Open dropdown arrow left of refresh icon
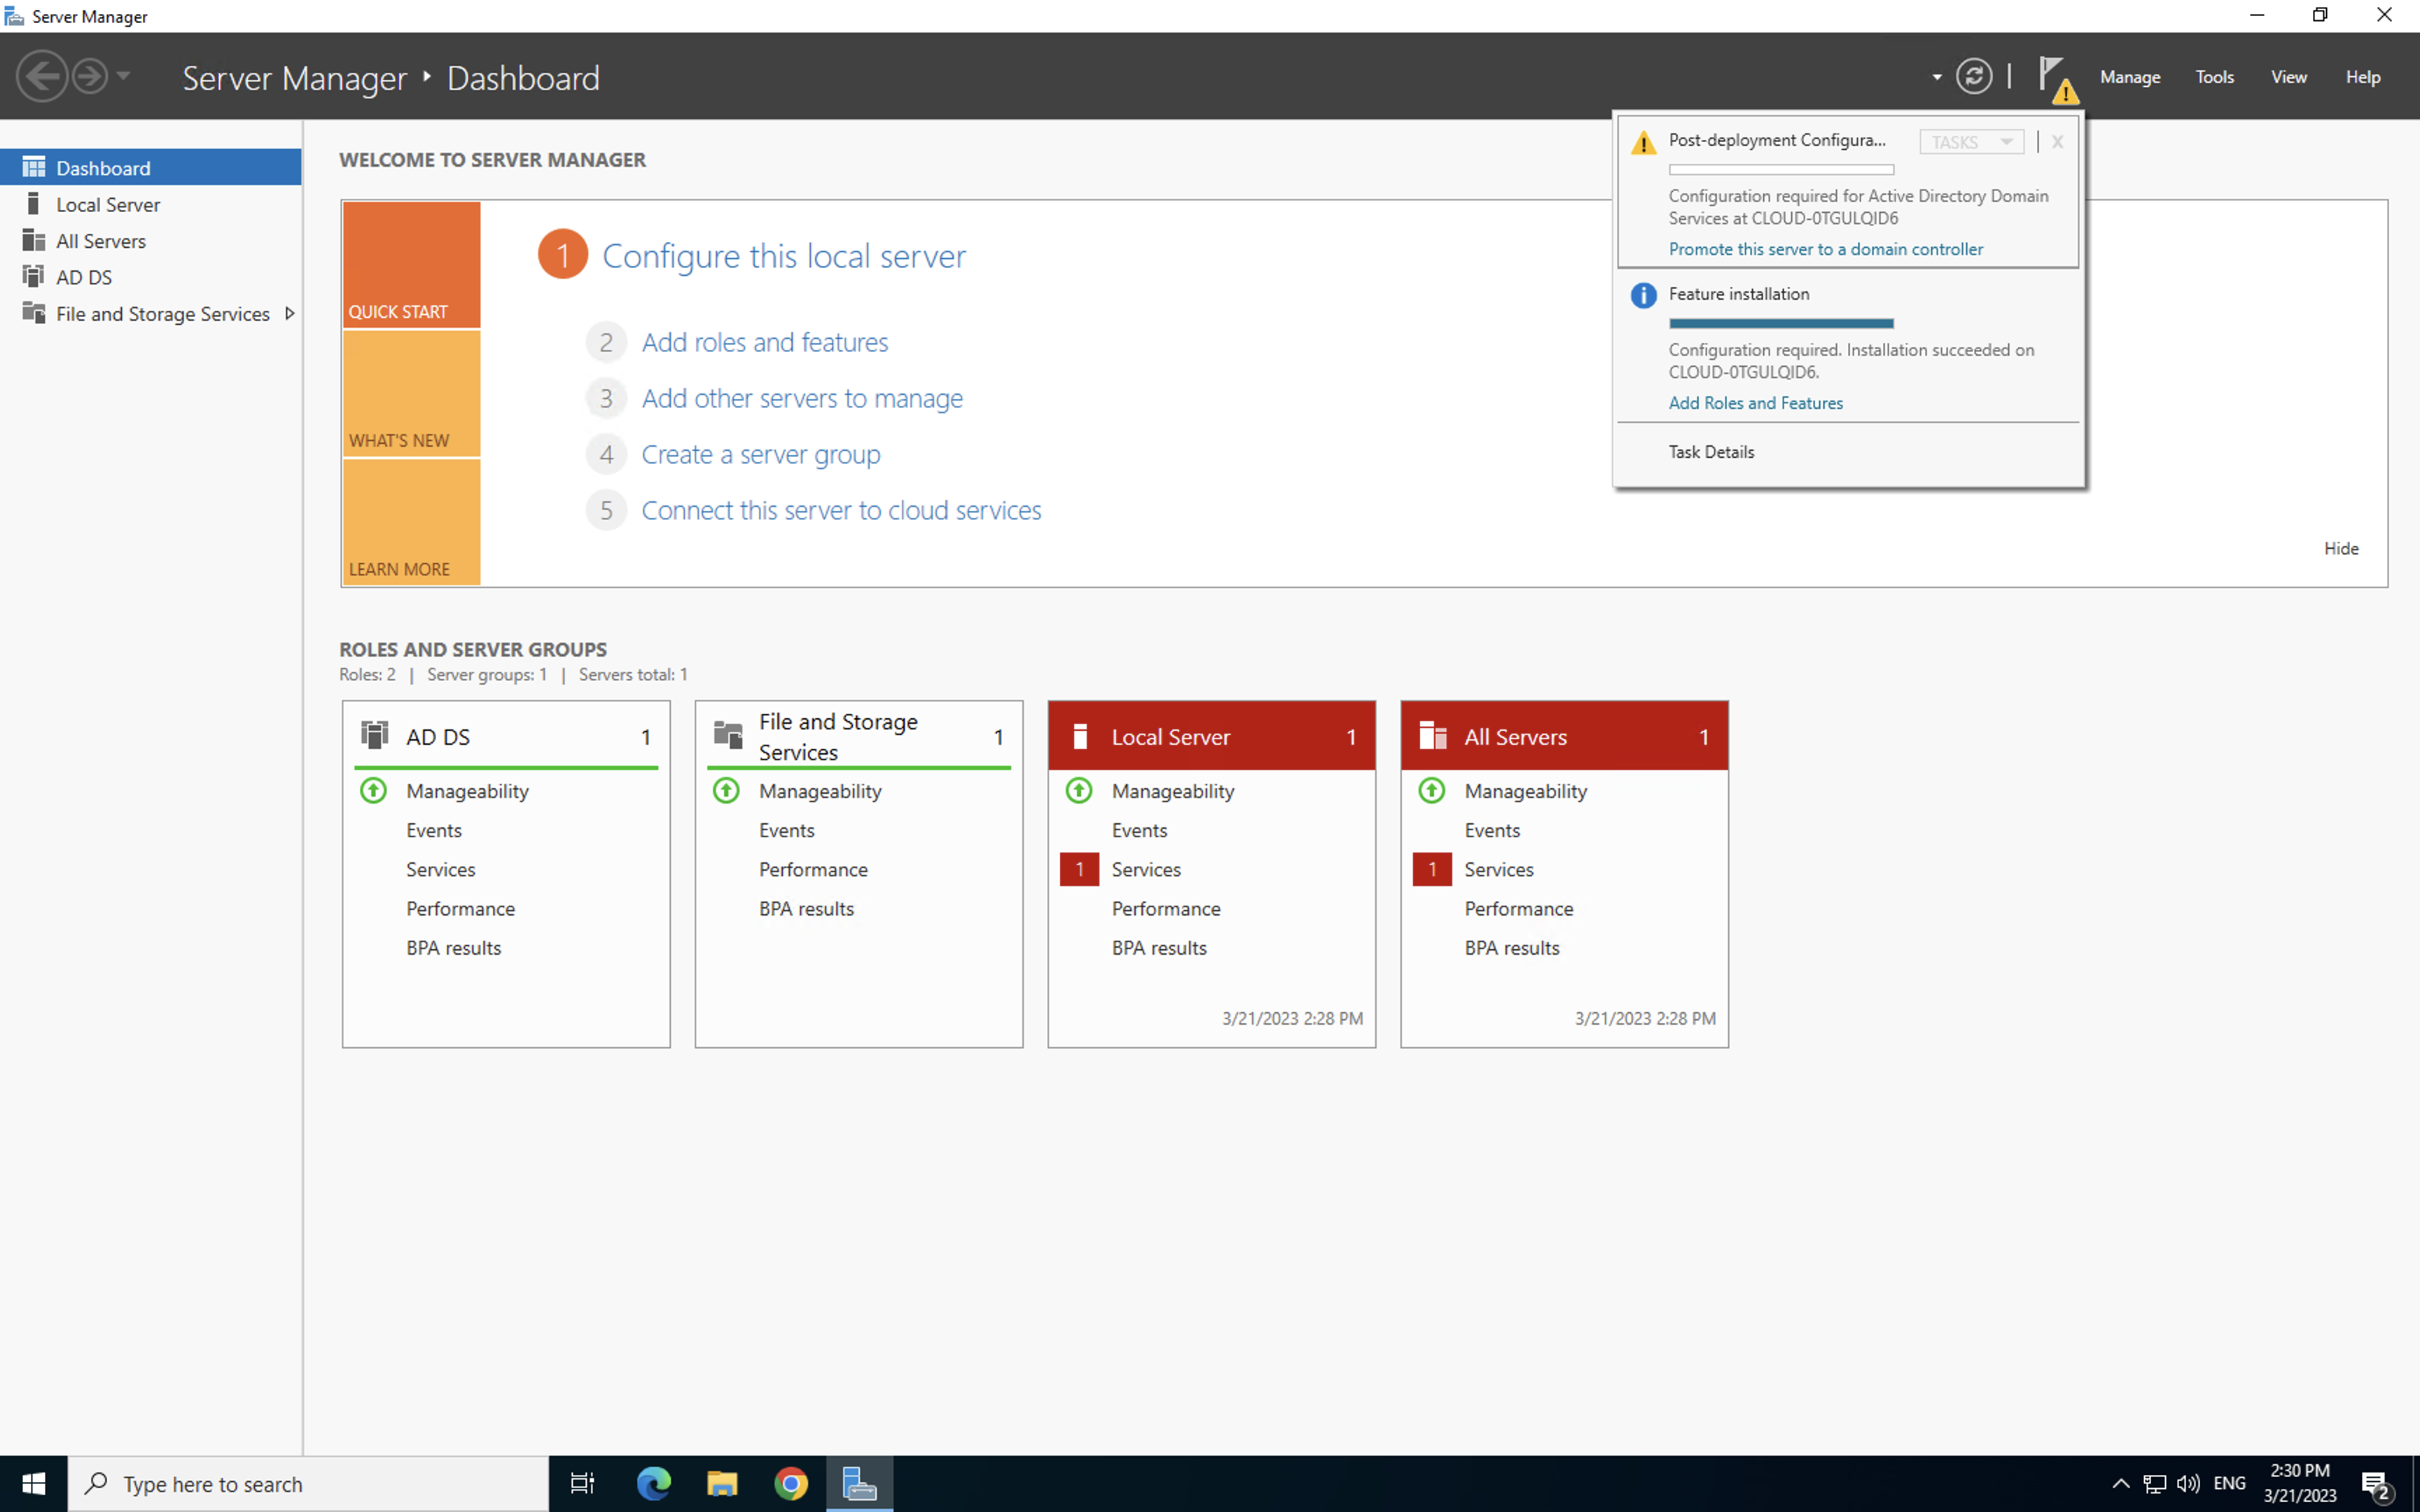 coord(1937,77)
